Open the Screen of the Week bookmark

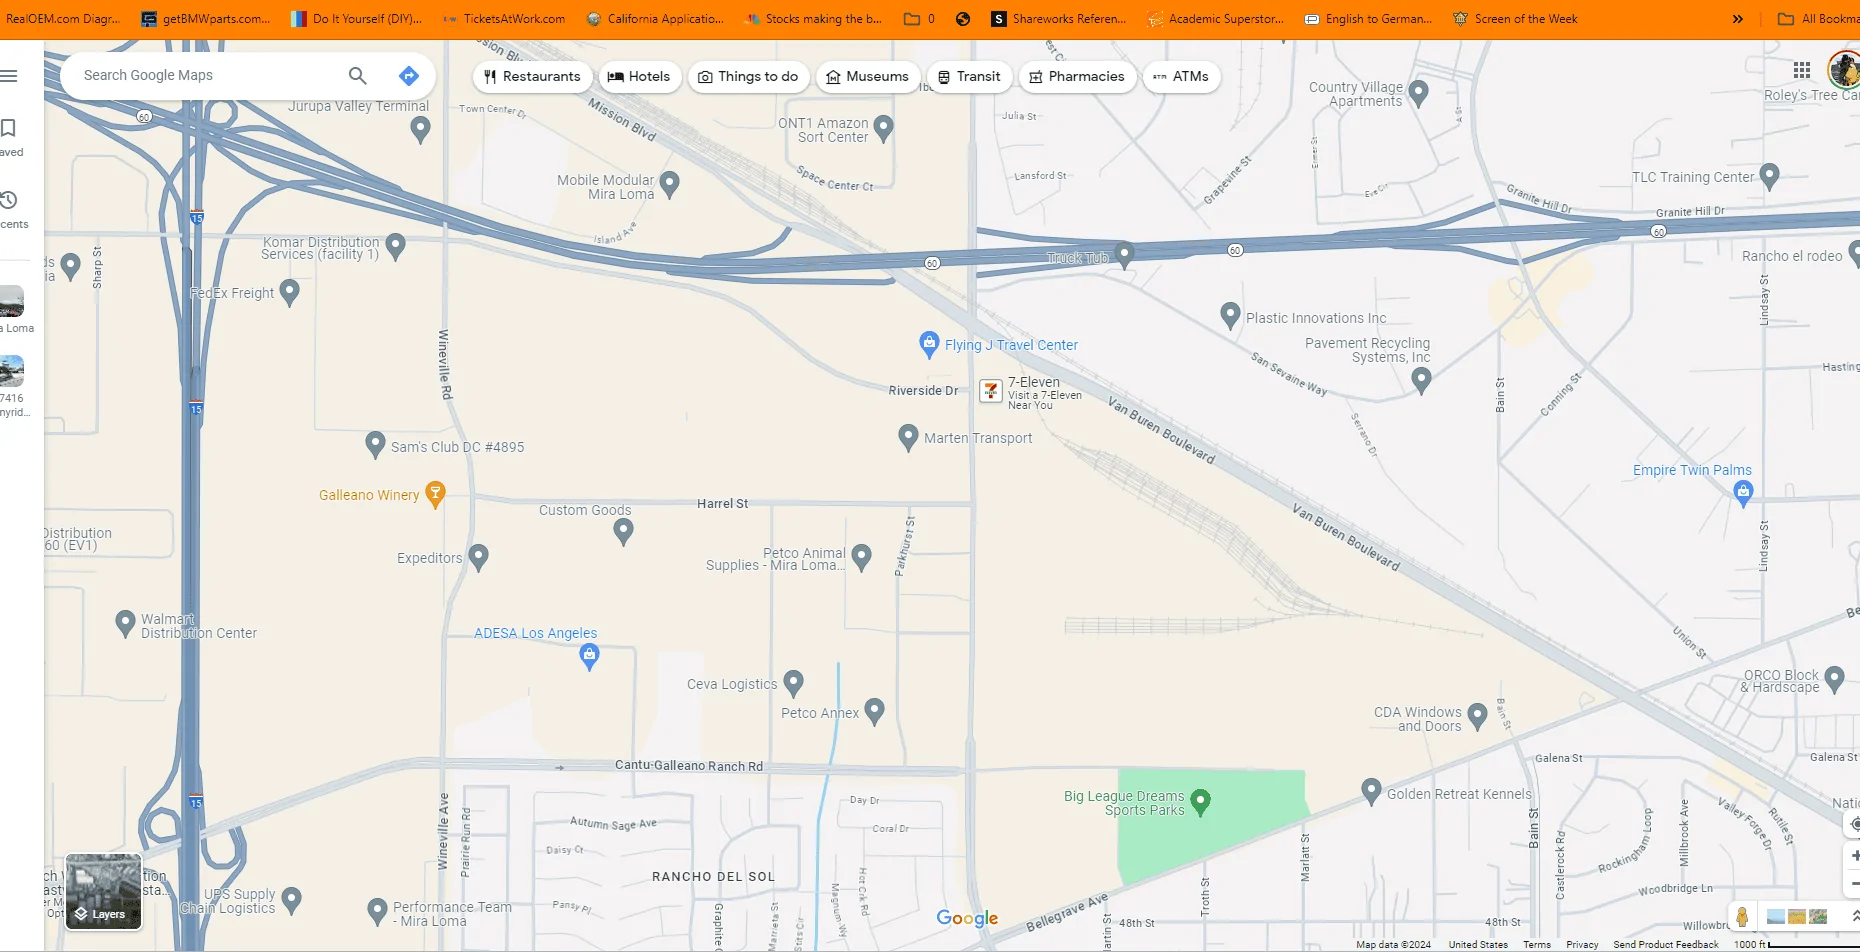tap(1515, 19)
